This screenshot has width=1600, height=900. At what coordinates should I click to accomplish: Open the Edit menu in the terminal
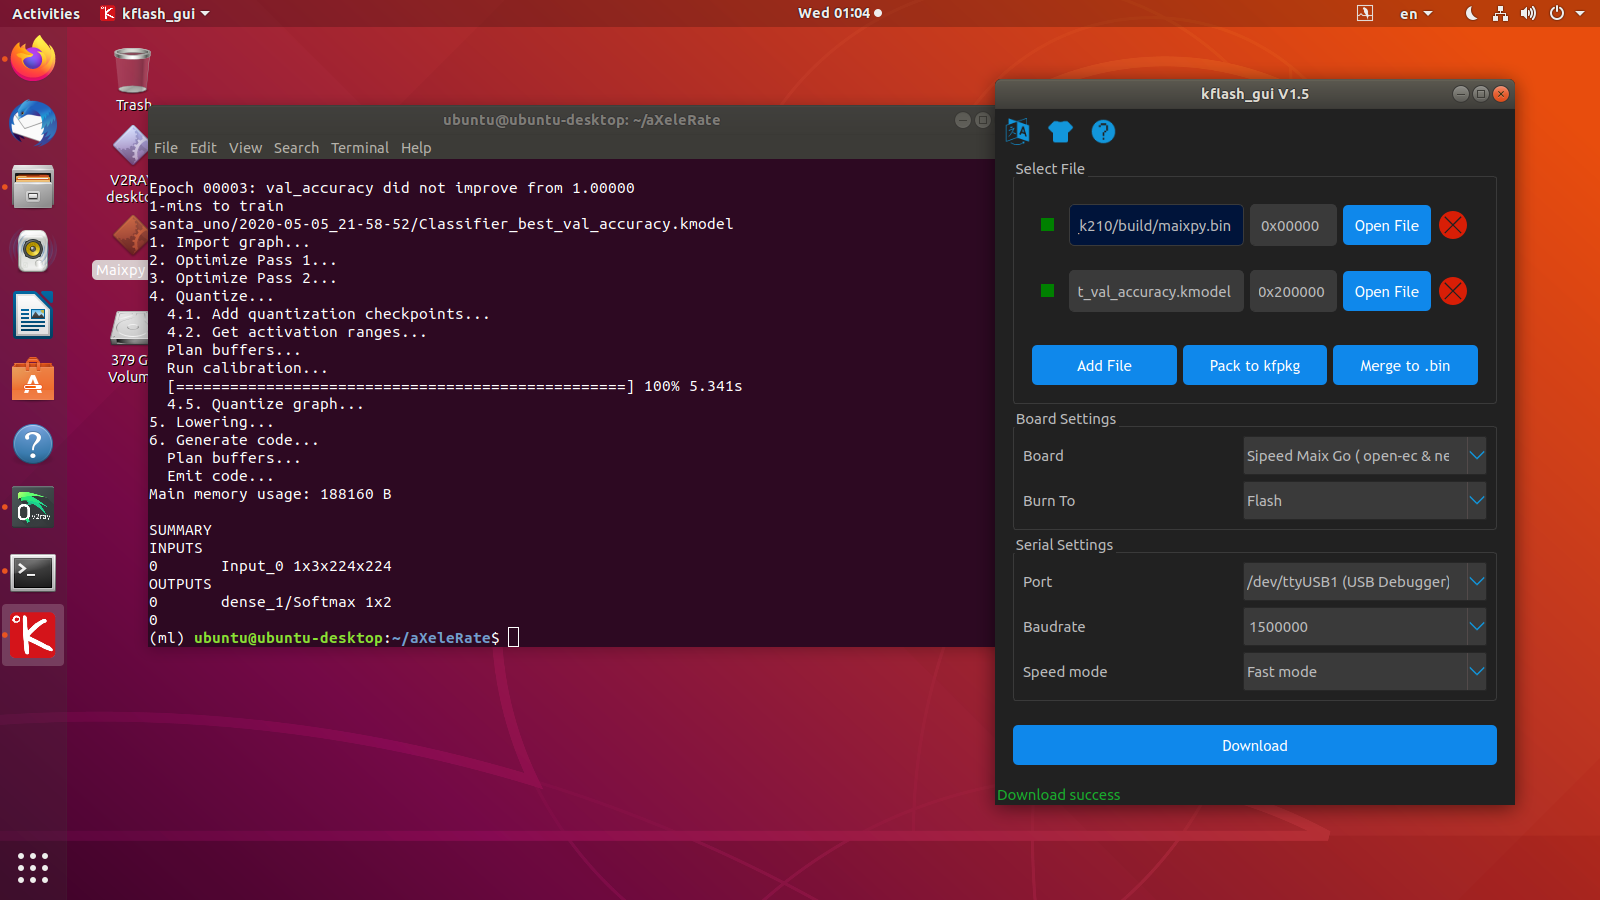pyautogui.click(x=203, y=147)
